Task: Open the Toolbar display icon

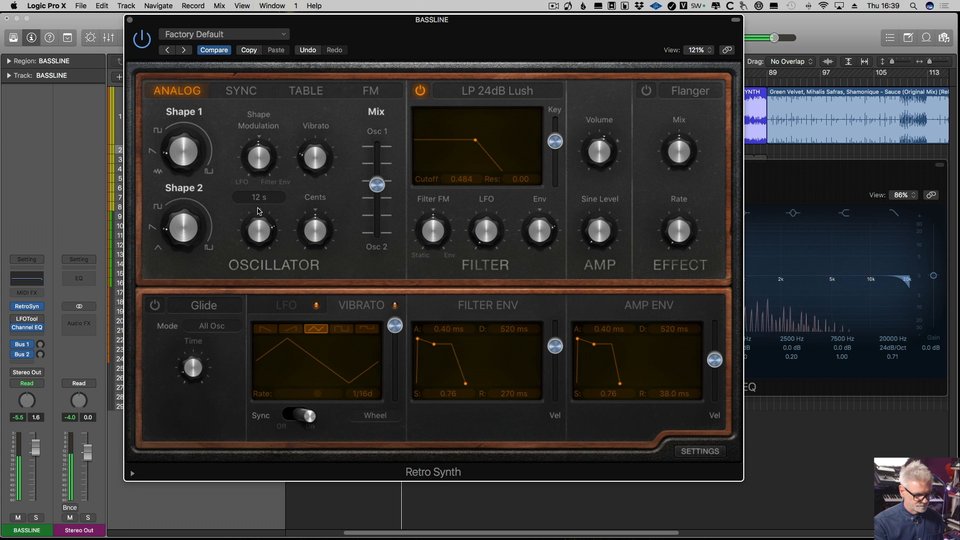Action: tap(67, 38)
